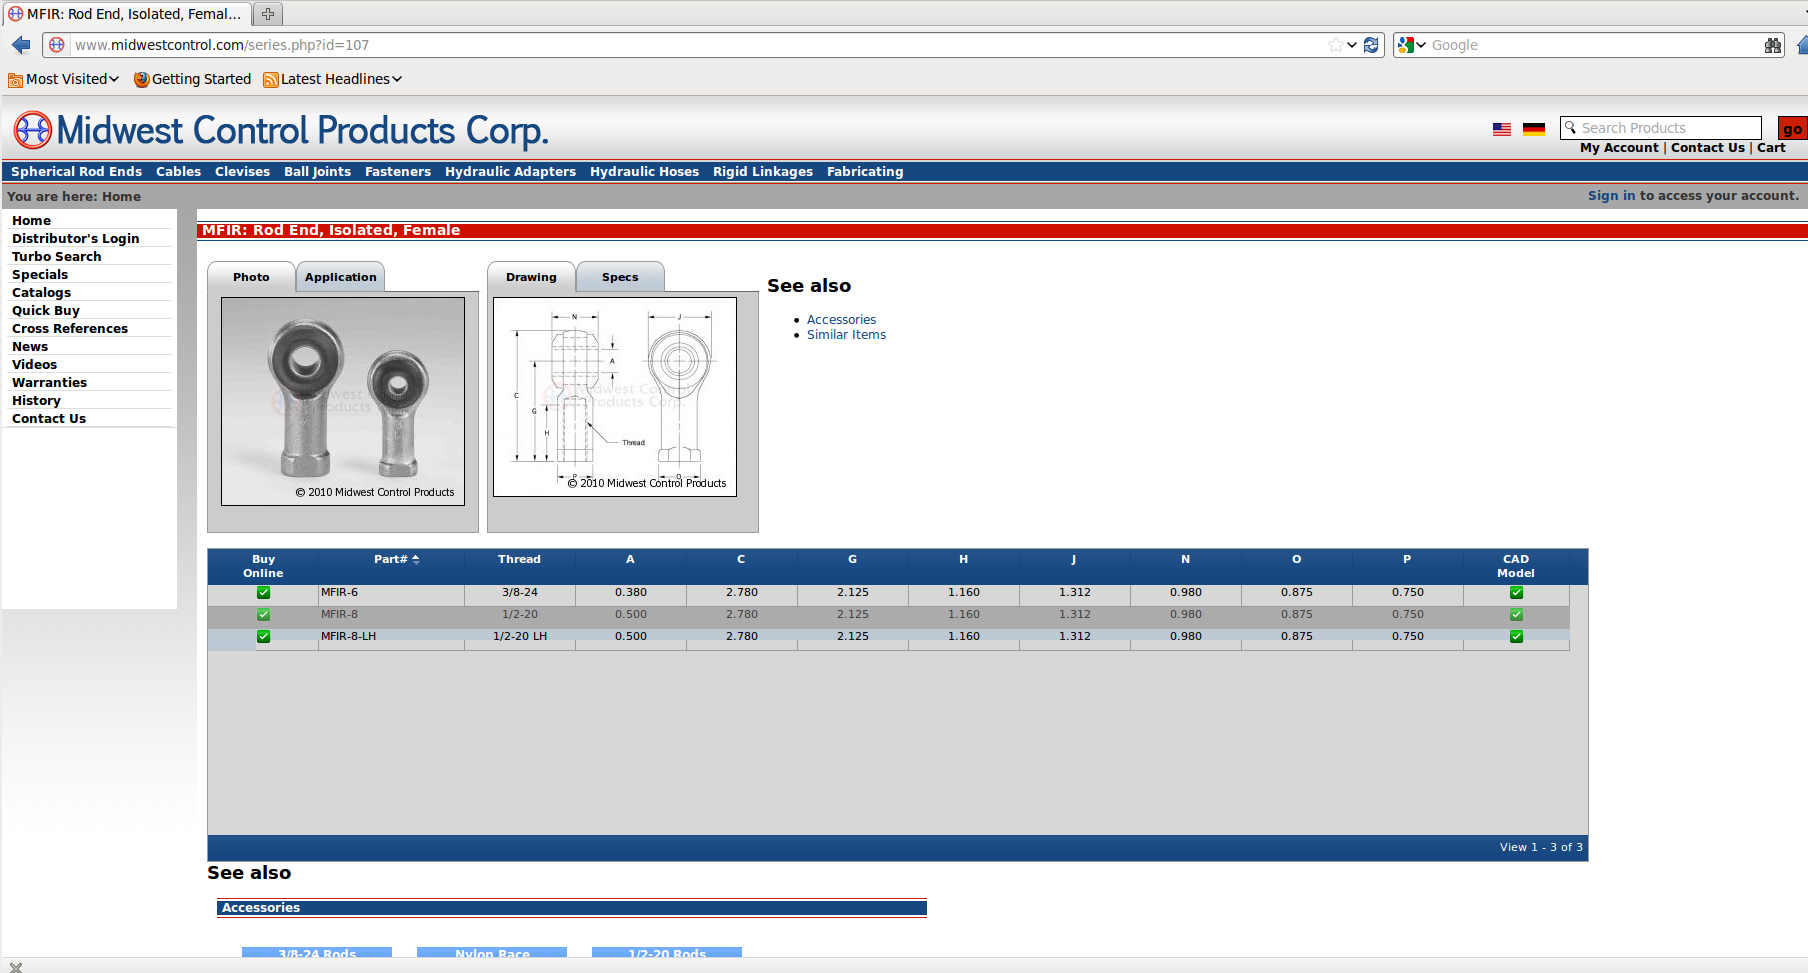Open the Hydraulic Adapters menu

[511, 172]
